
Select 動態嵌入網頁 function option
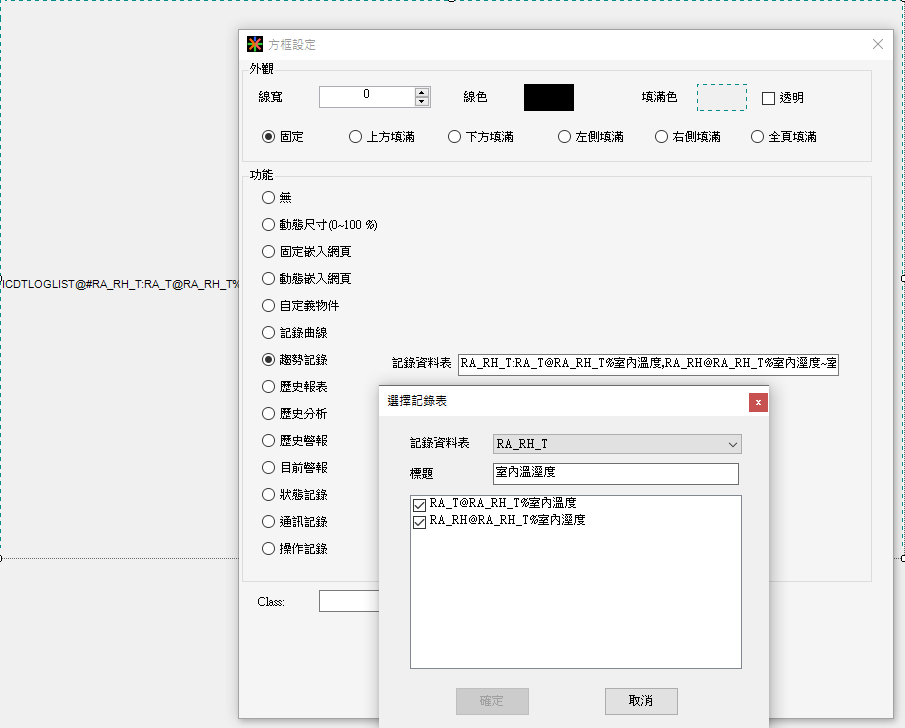pos(268,278)
